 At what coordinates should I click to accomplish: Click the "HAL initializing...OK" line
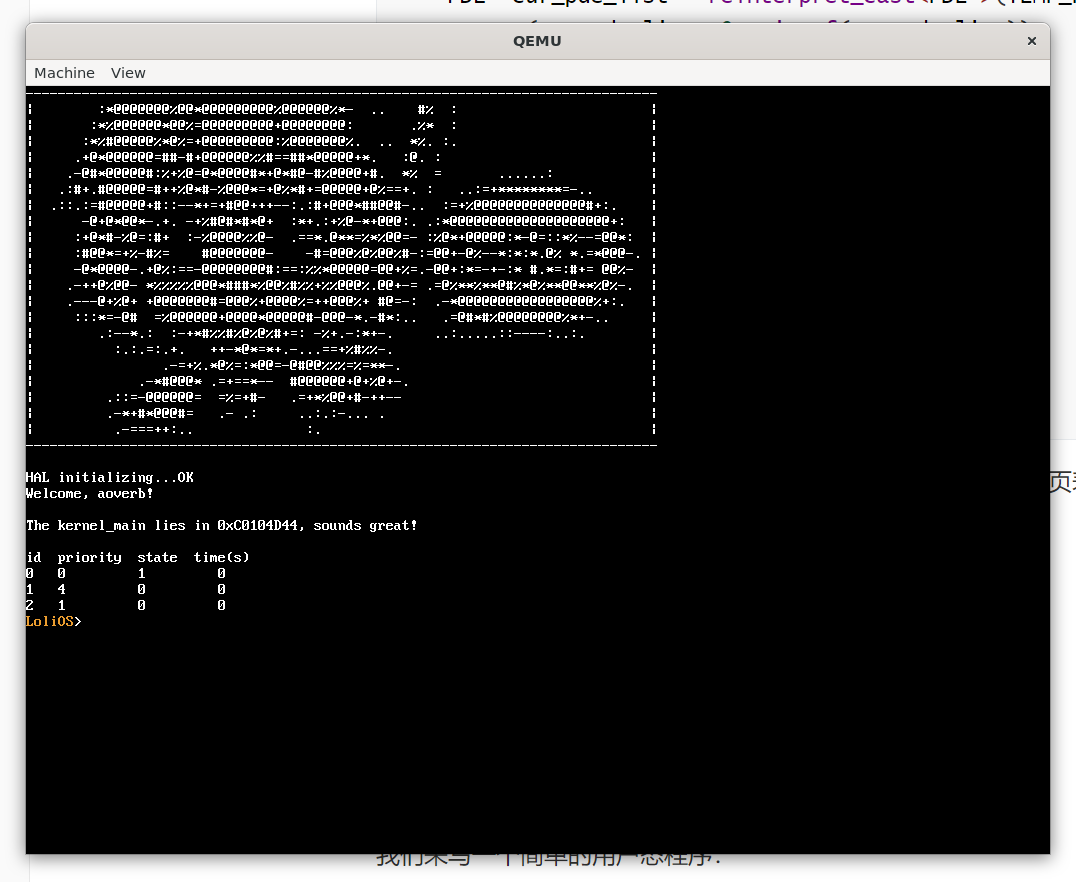[109, 478]
